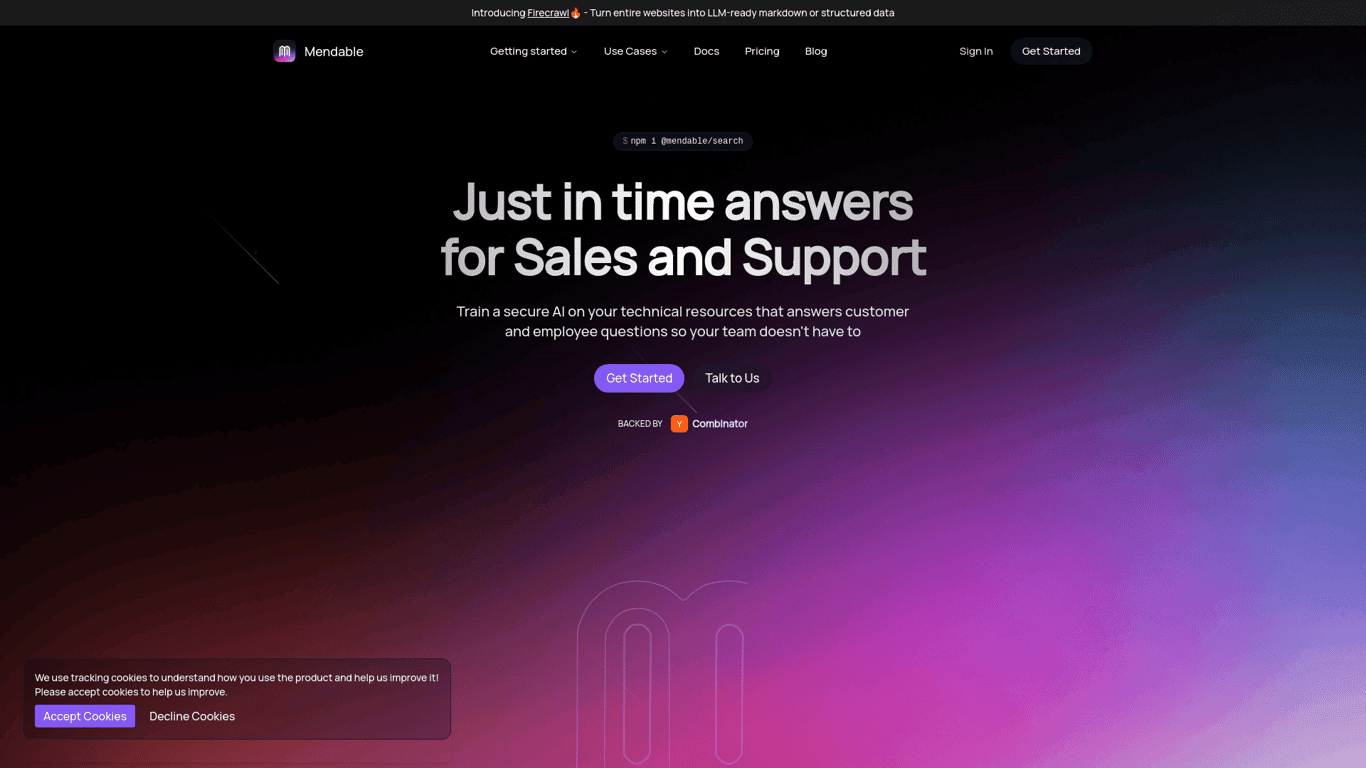Expand the Use Cases dropdown chevron
The width and height of the screenshot is (1366, 768).
point(664,52)
